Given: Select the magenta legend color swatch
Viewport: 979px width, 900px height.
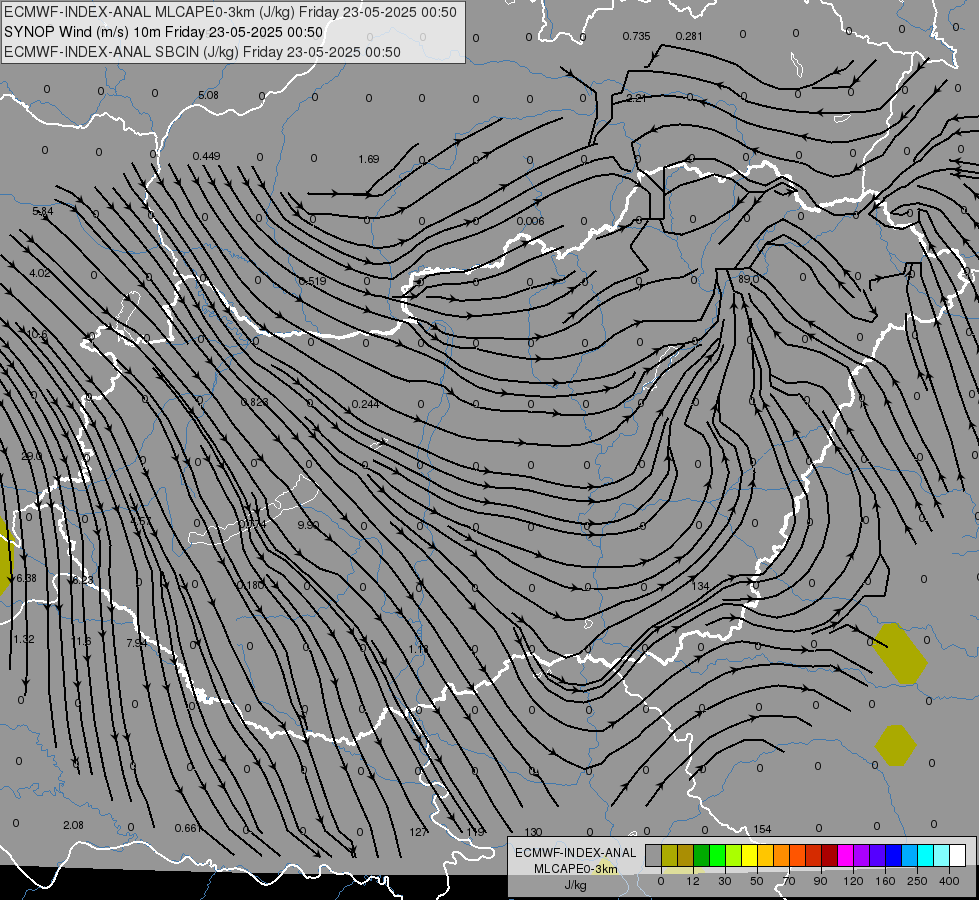Looking at the screenshot, I should (846, 856).
